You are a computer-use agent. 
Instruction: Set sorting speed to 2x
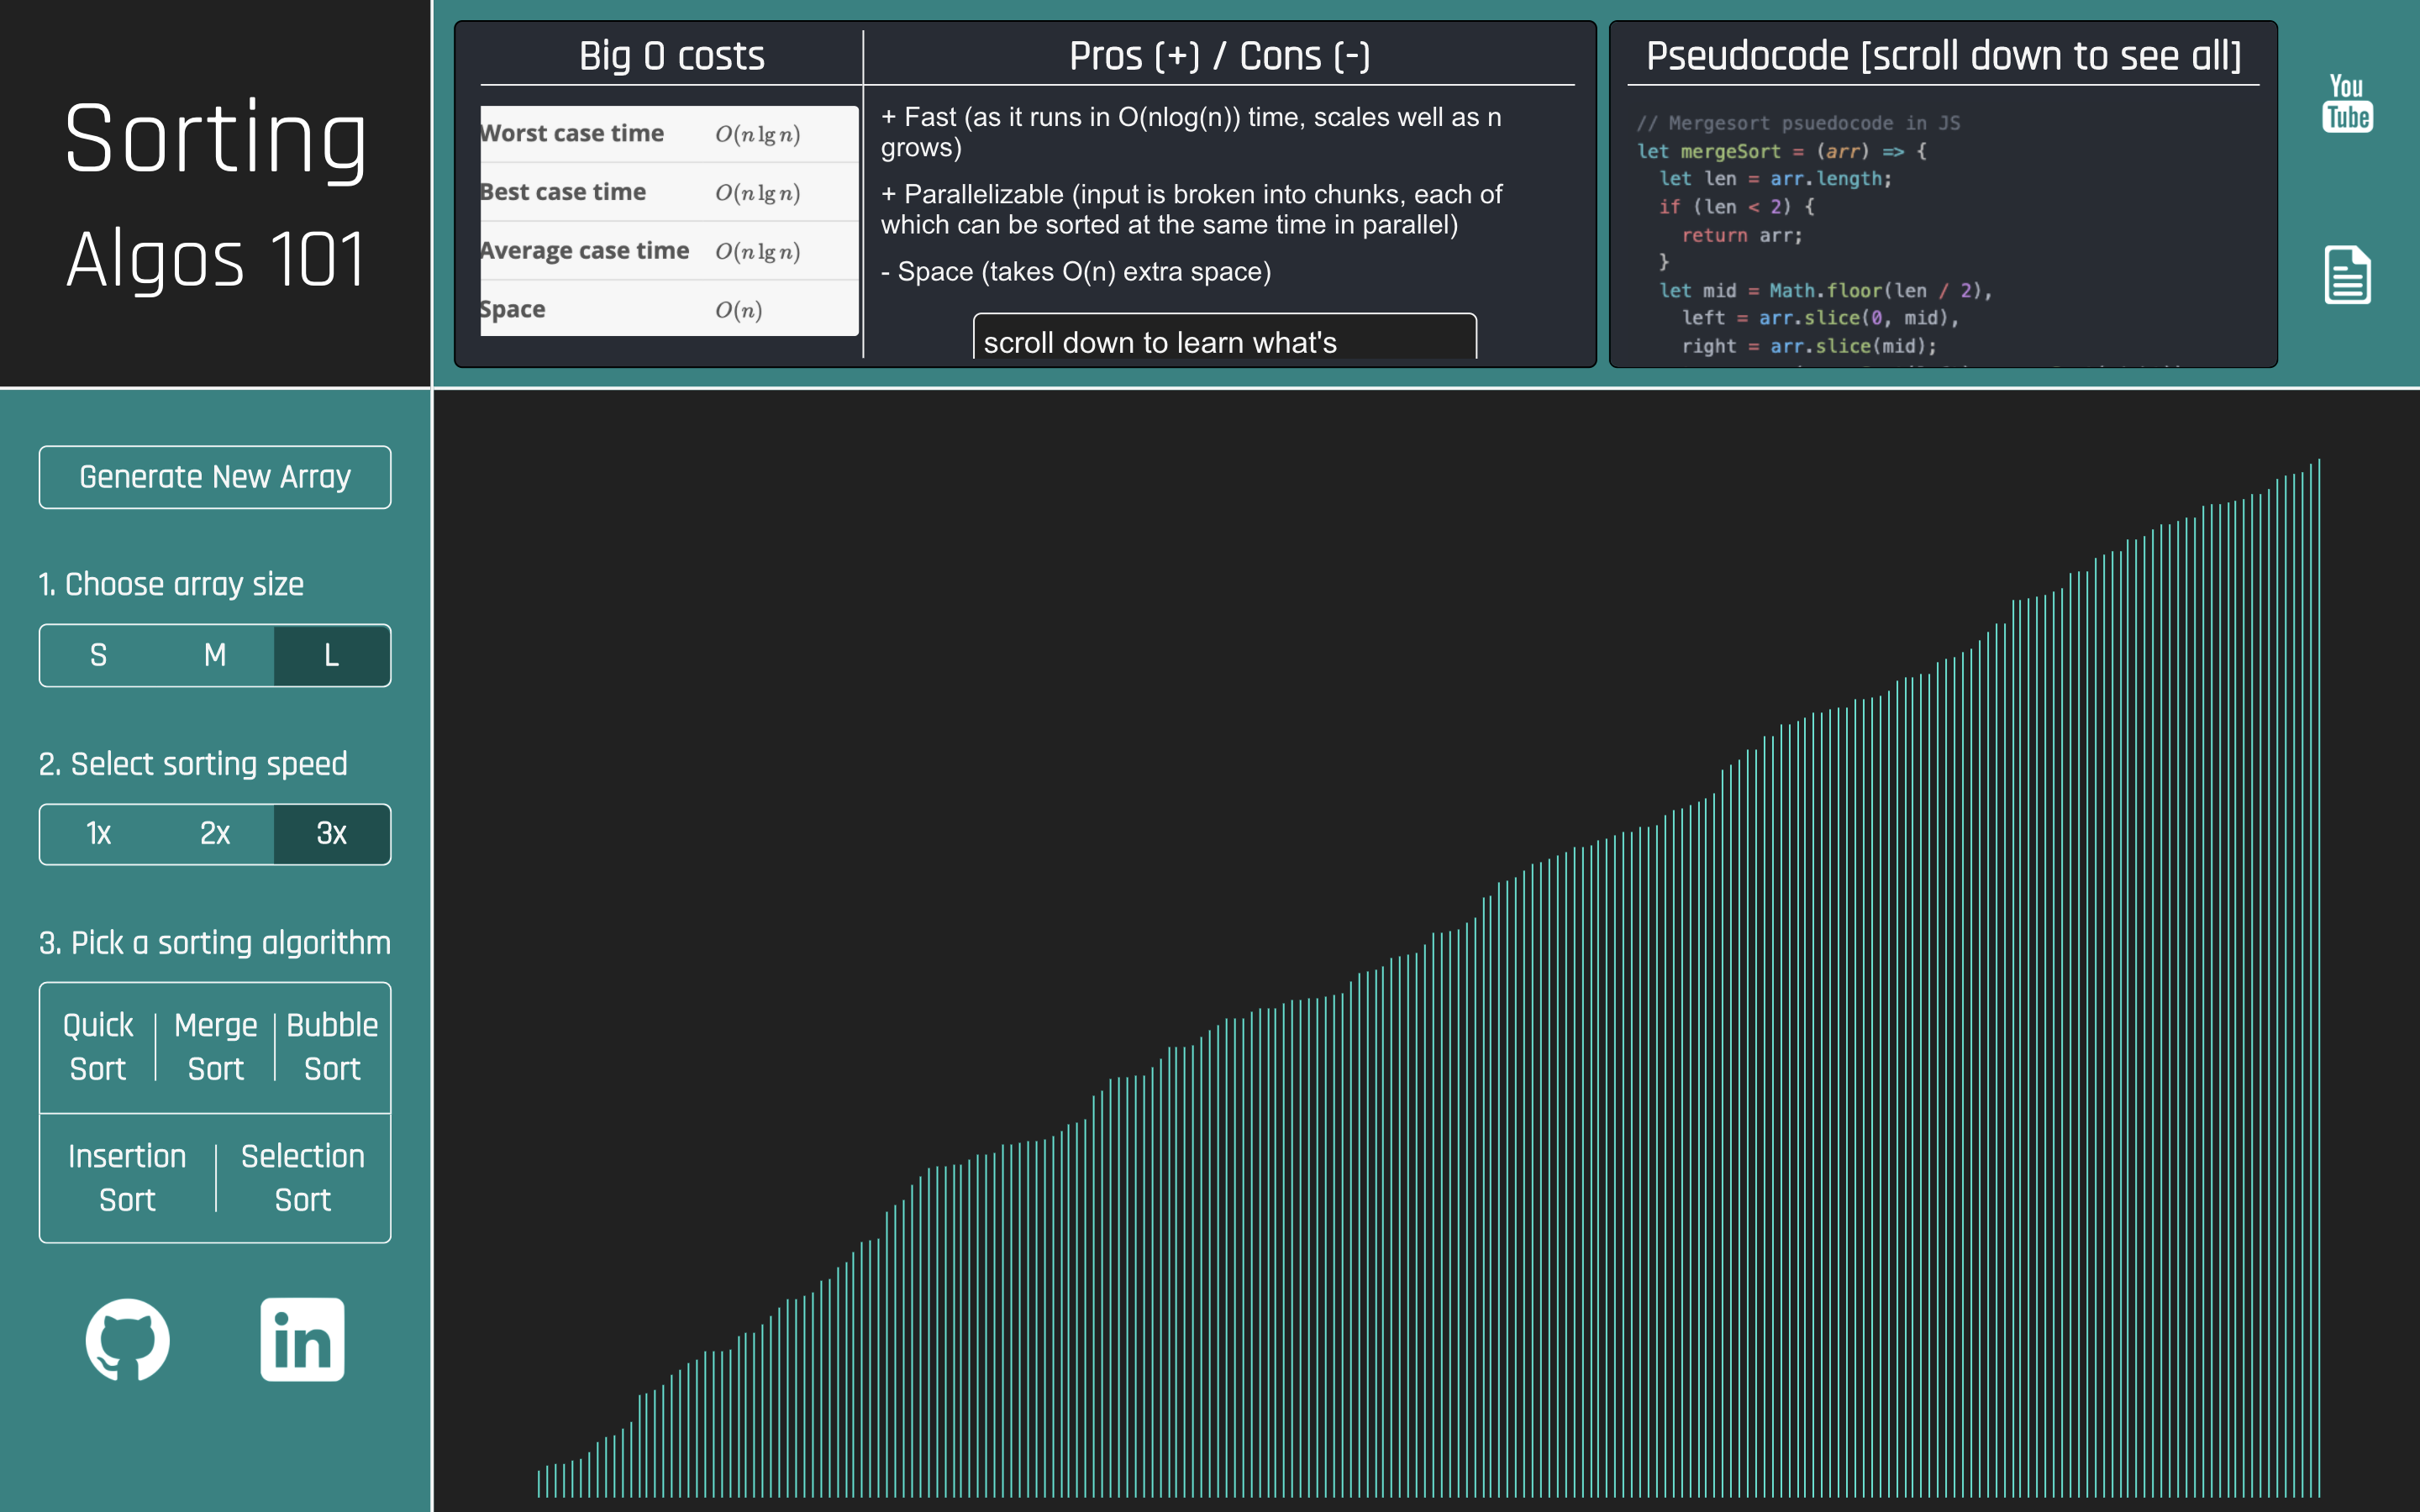pyautogui.click(x=215, y=834)
